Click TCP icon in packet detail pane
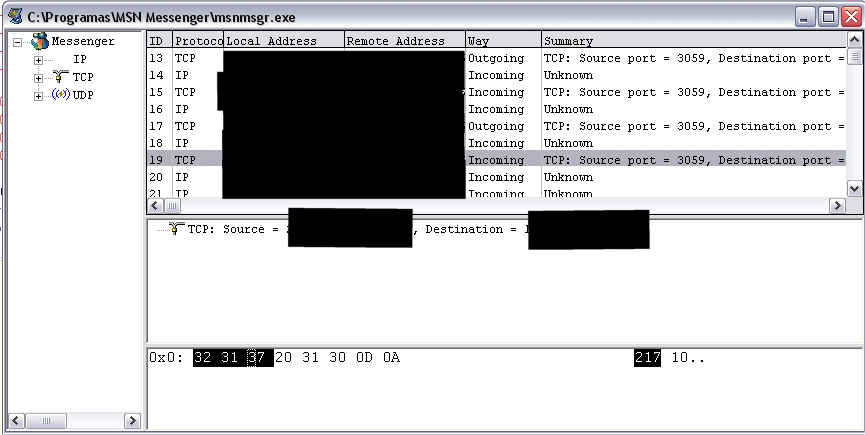 point(177,229)
